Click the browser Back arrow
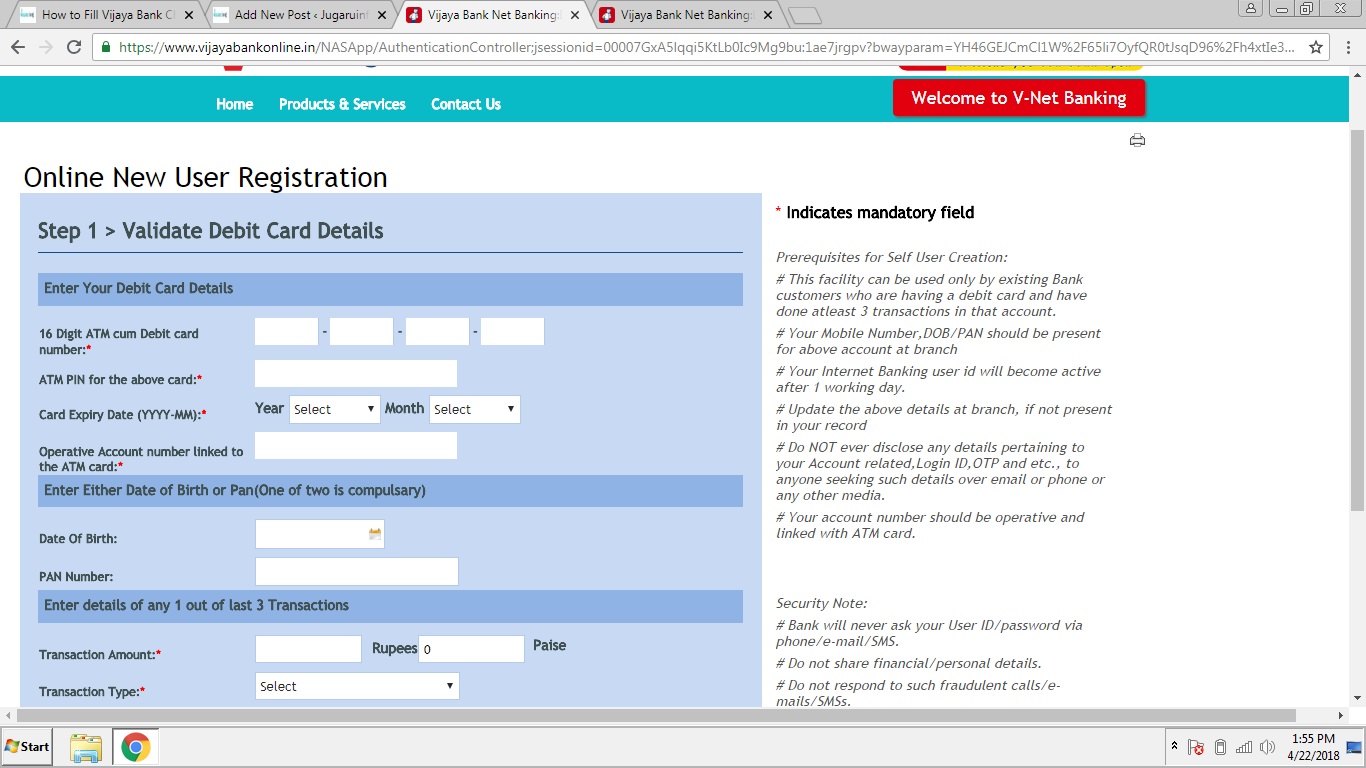The image size is (1366, 768). (17, 47)
